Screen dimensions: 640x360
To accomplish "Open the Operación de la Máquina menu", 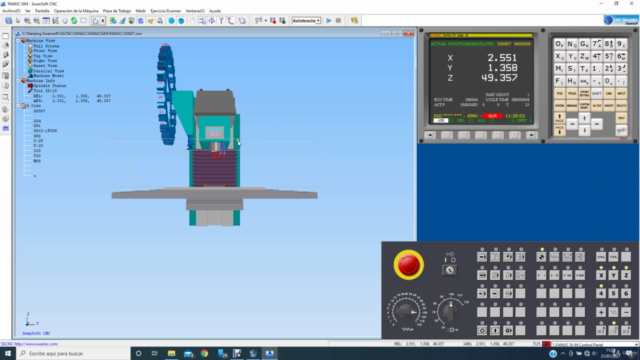I will point(76,11).
